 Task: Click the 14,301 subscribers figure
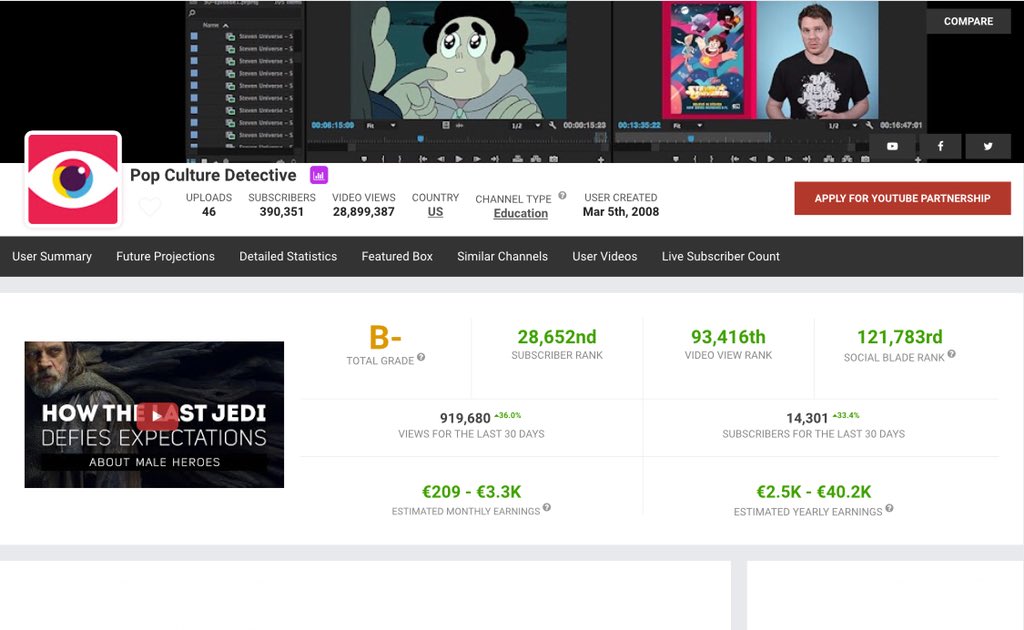(x=807, y=418)
